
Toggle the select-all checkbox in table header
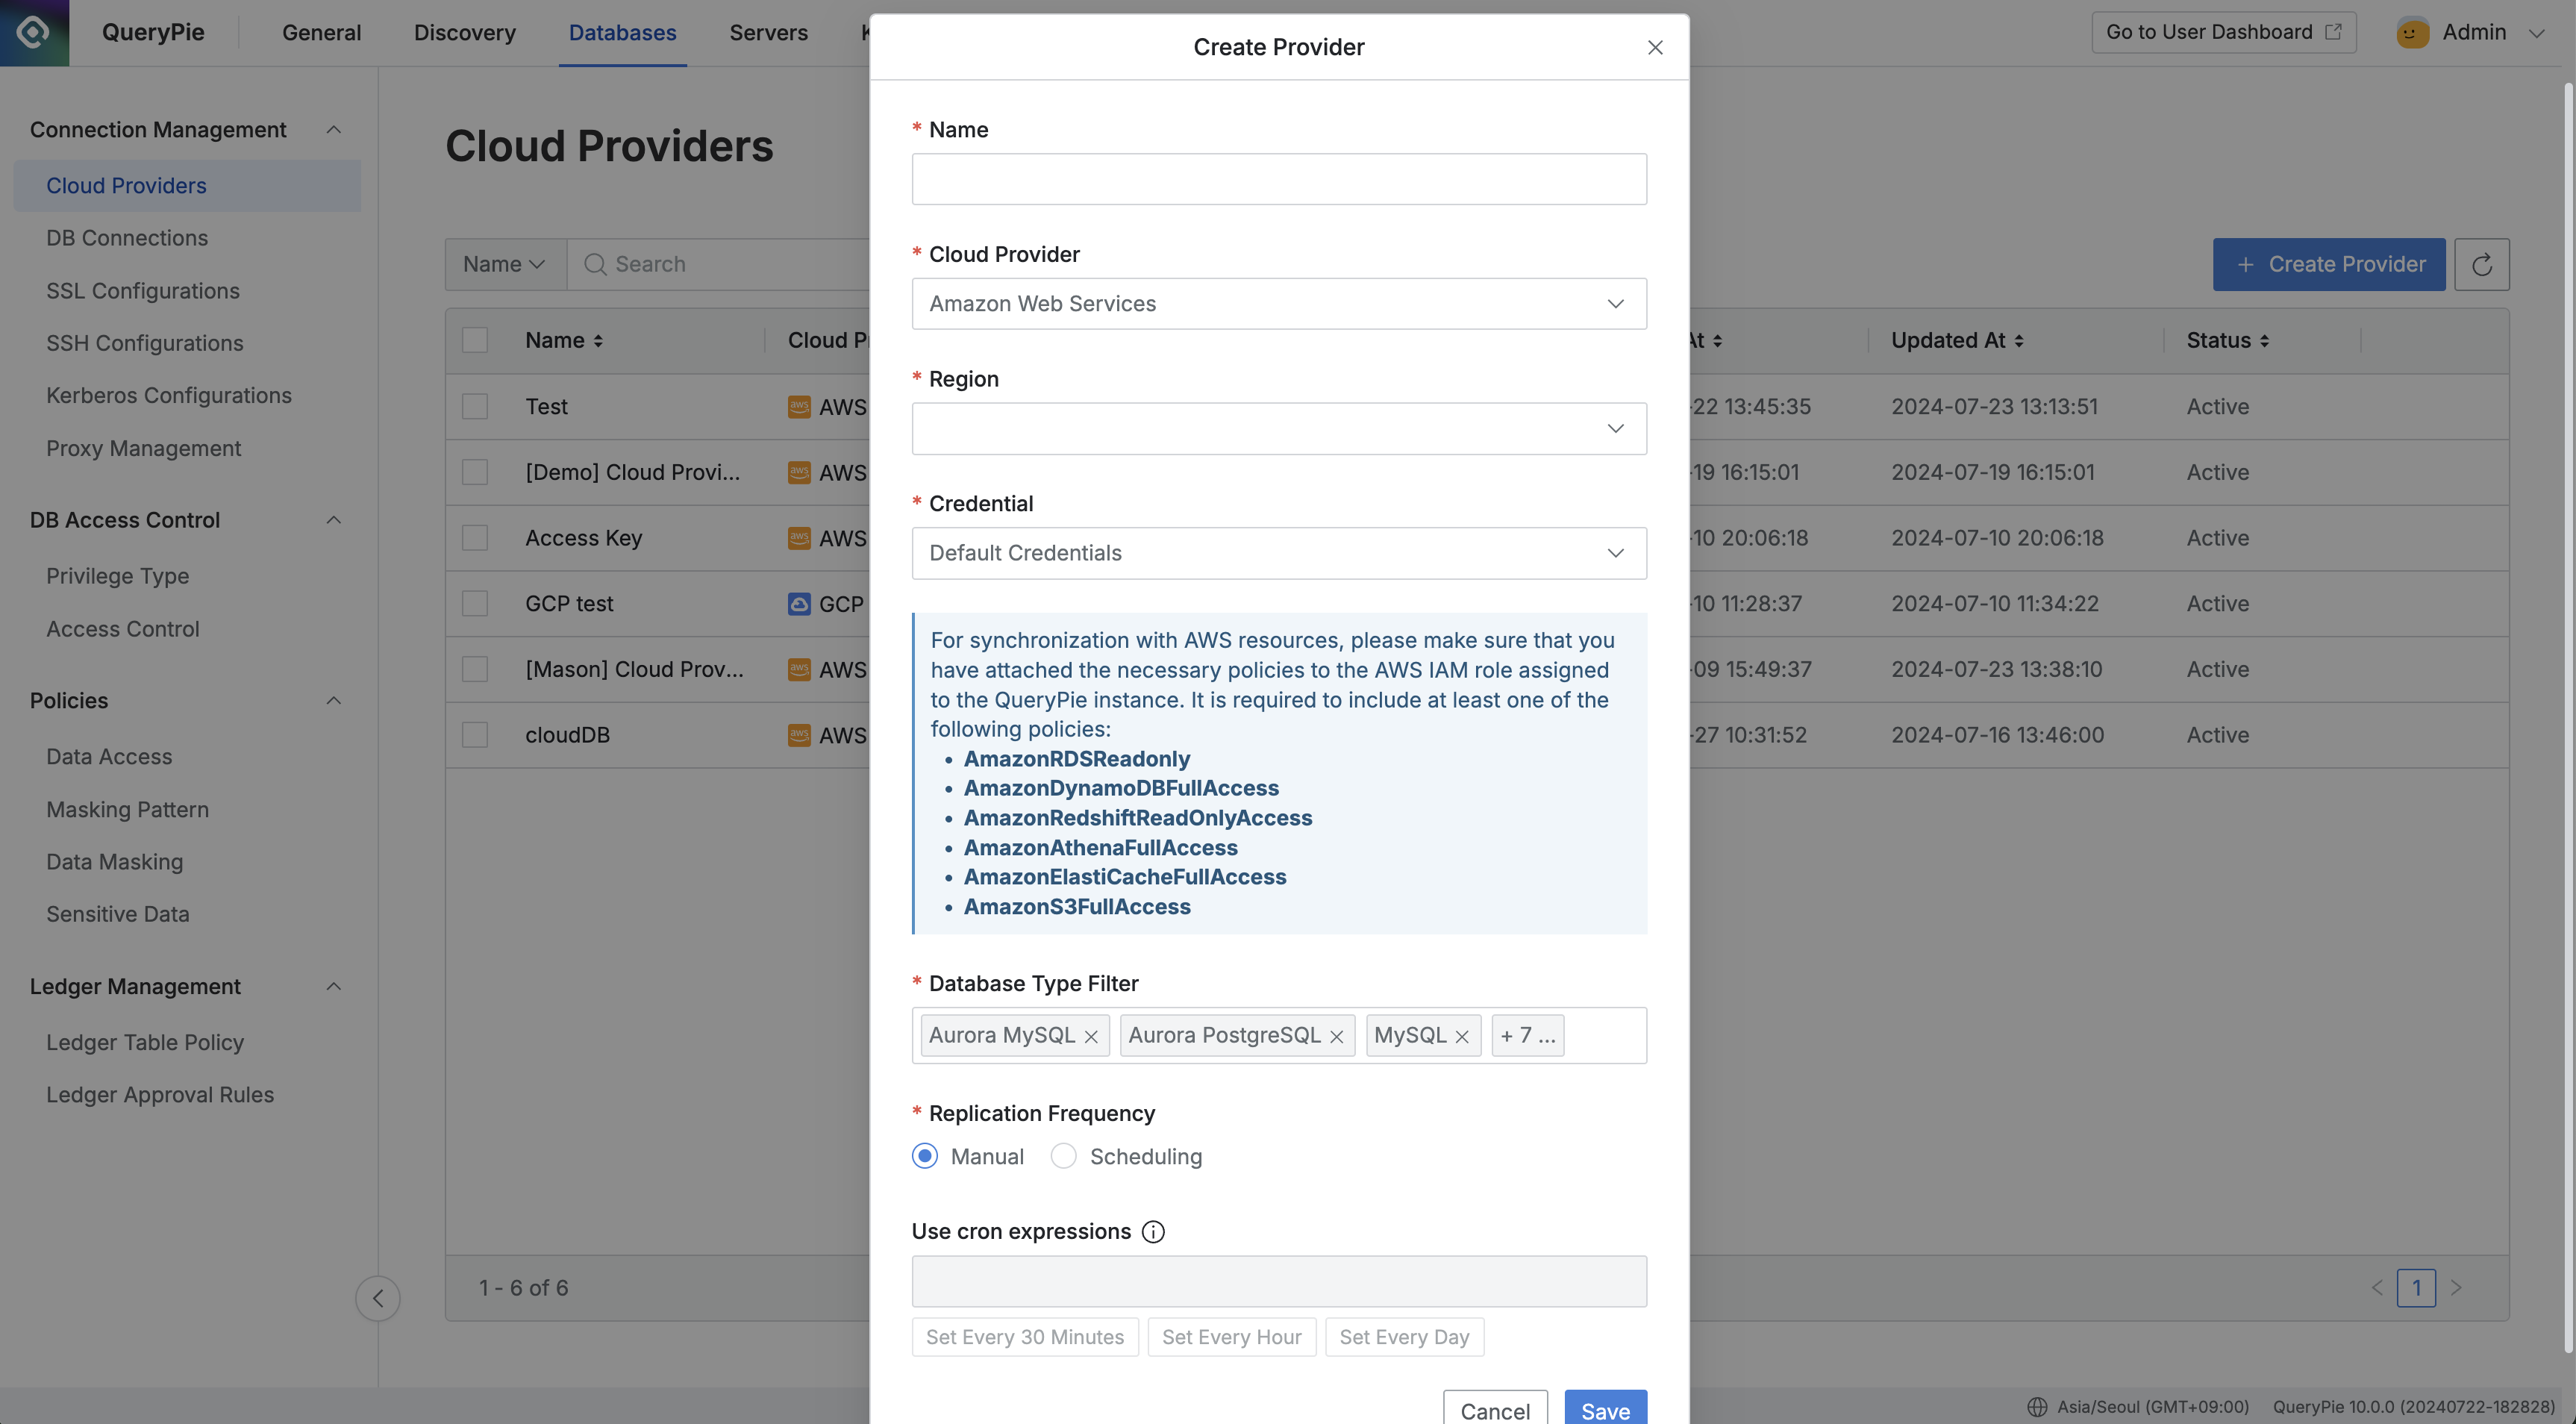[x=475, y=340]
